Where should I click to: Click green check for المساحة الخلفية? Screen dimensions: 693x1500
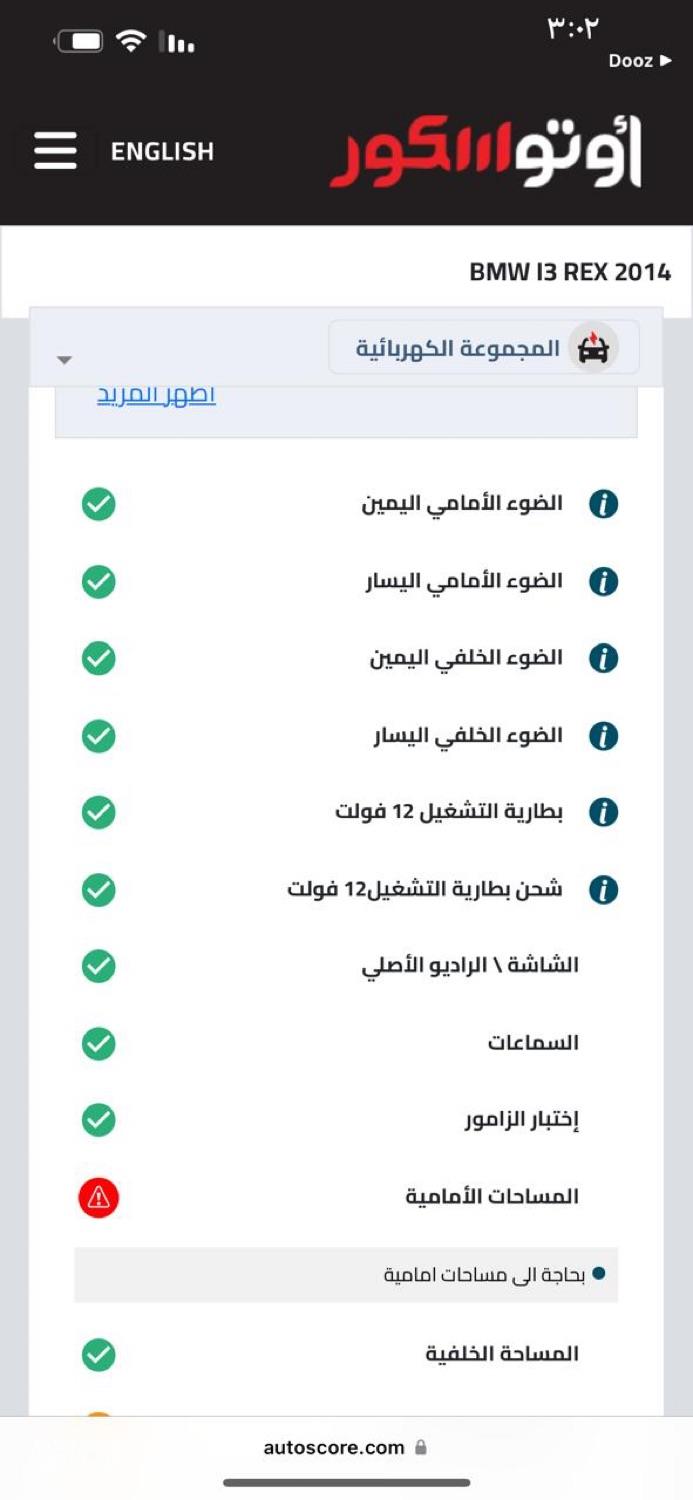click(98, 1355)
